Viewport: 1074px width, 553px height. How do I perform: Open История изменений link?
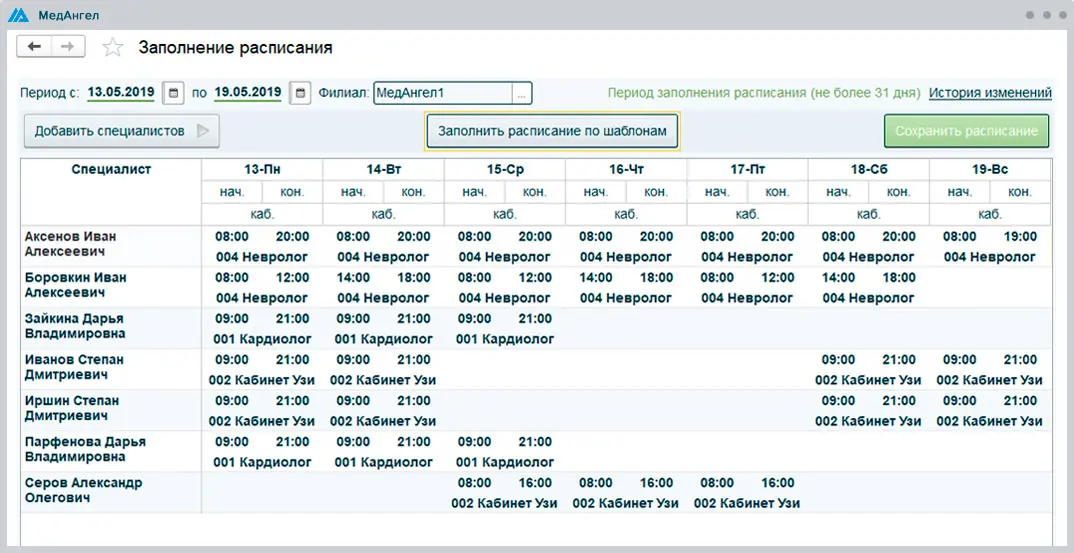tap(989, 93)
